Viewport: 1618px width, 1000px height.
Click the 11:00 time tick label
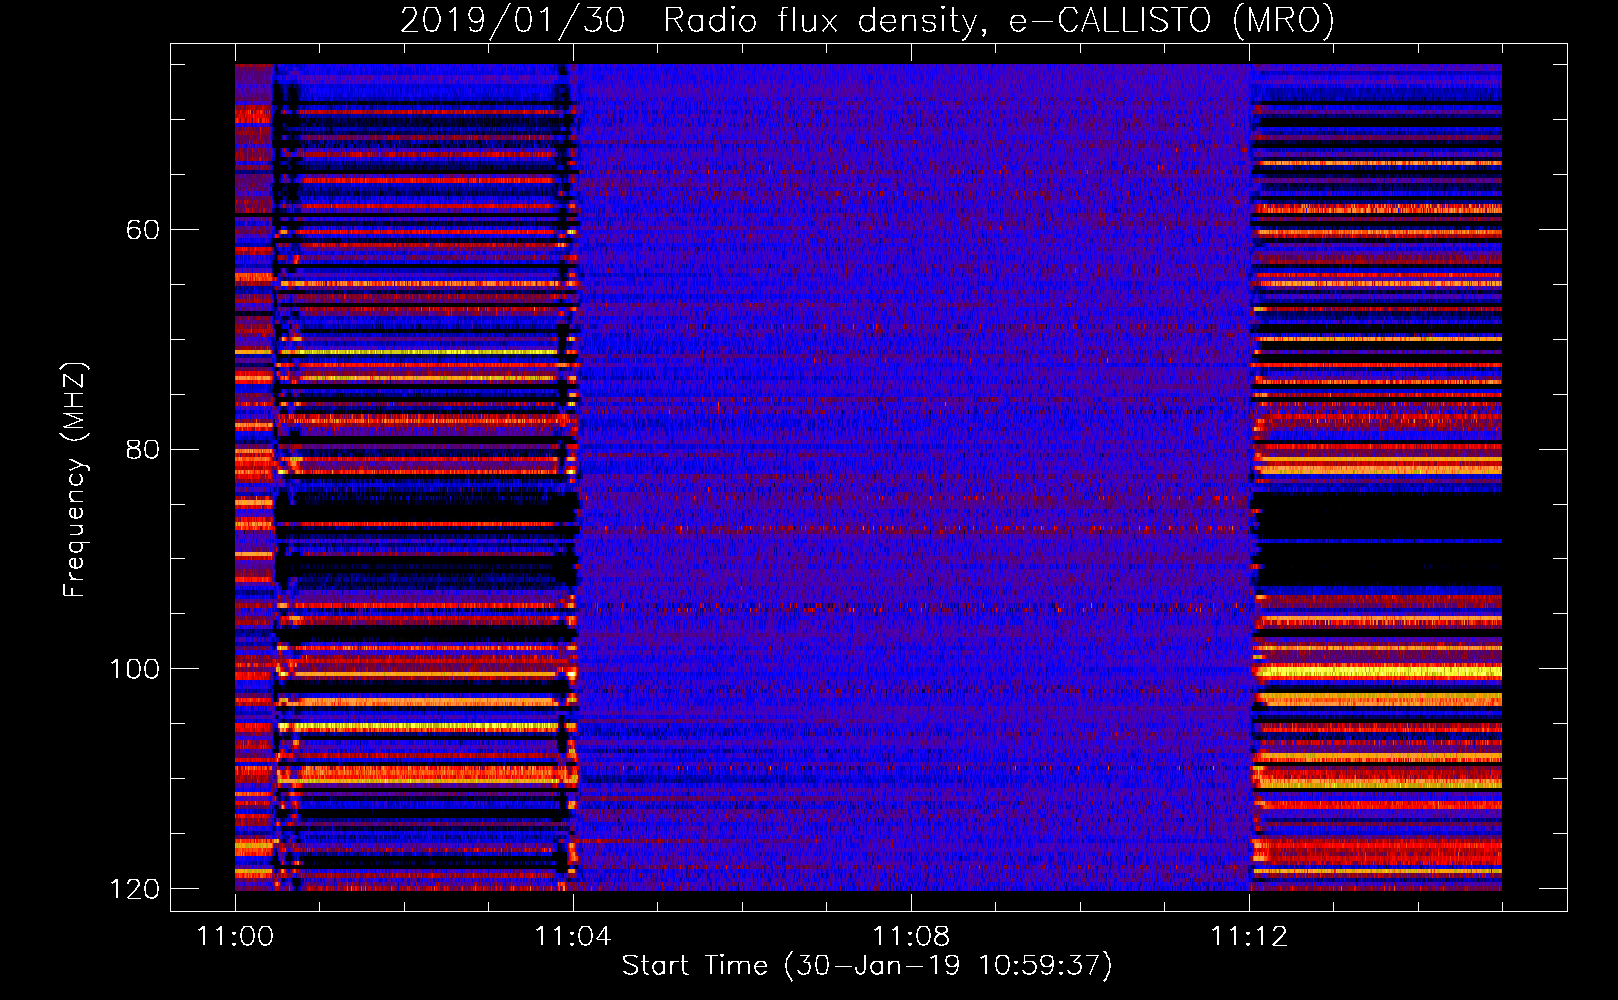click(x=235, y=936)
